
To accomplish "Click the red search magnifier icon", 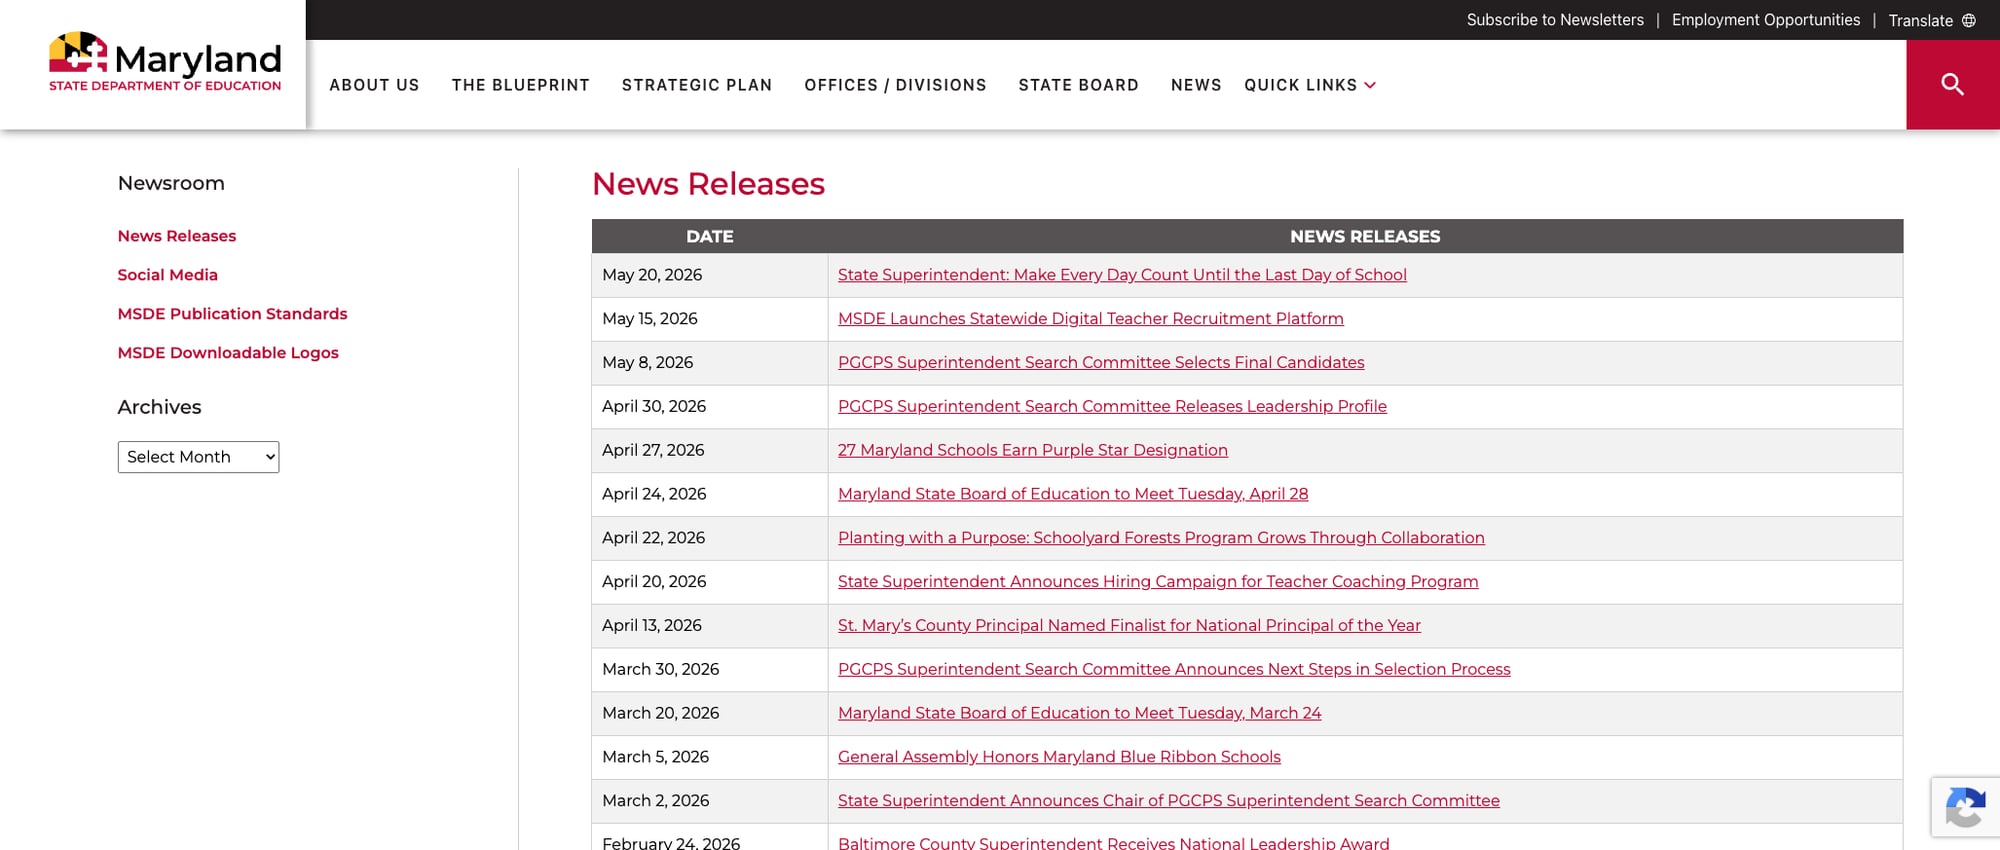I will pos(1952,85).
